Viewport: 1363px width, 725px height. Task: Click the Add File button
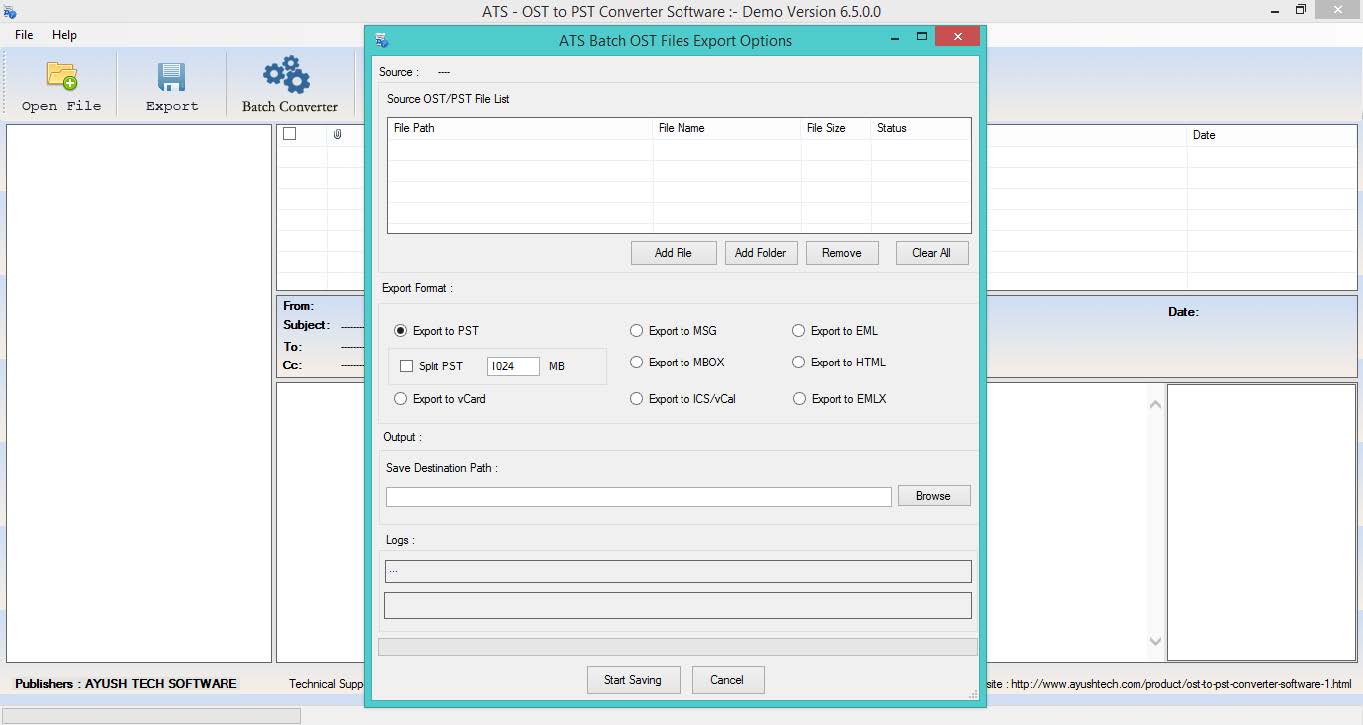pos(673,253)
